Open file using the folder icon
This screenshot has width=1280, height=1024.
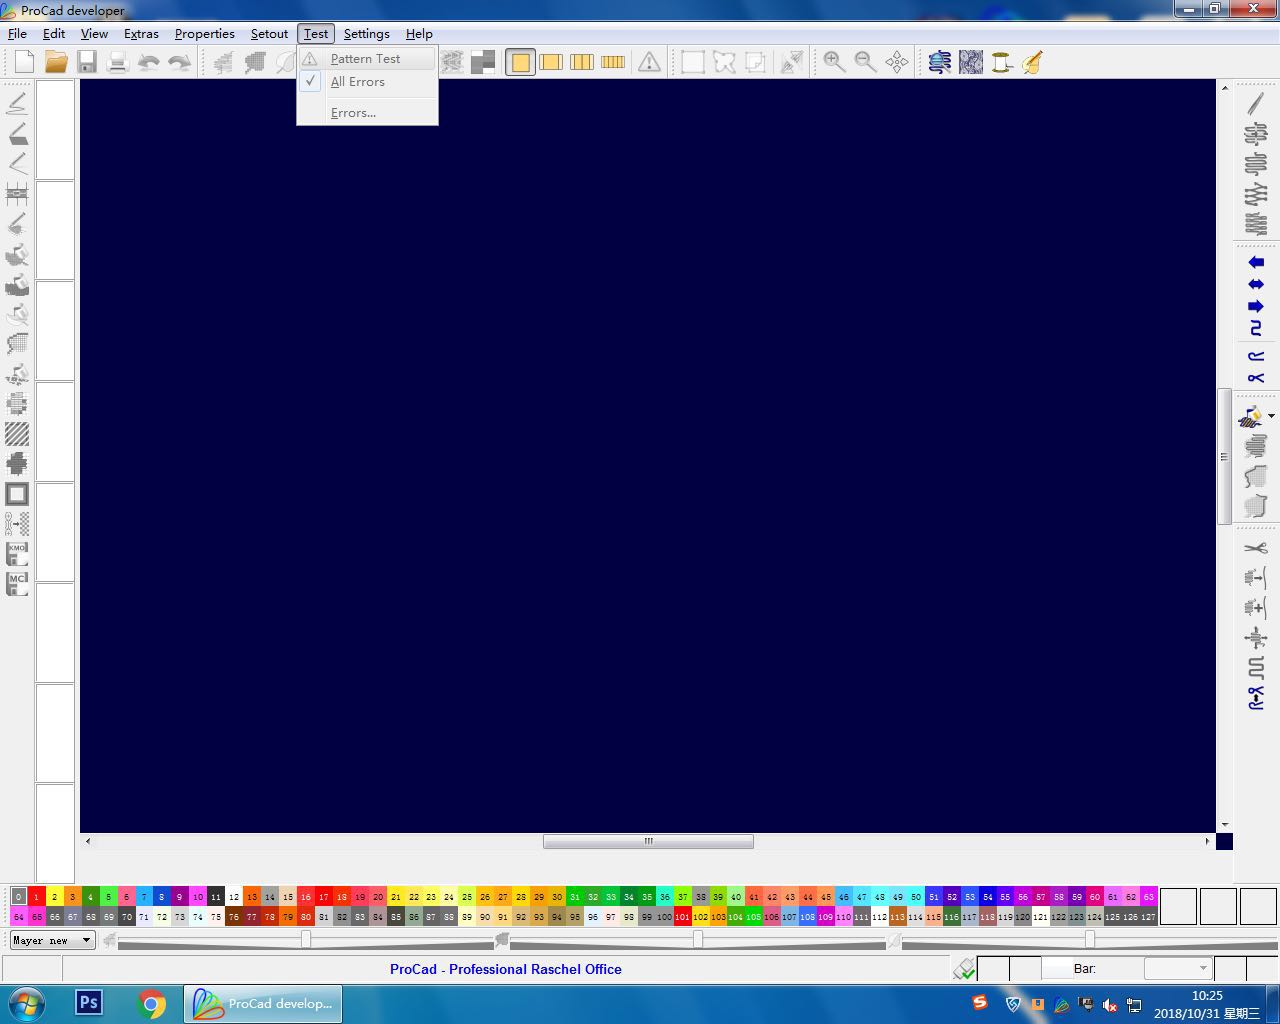(56, 62)
